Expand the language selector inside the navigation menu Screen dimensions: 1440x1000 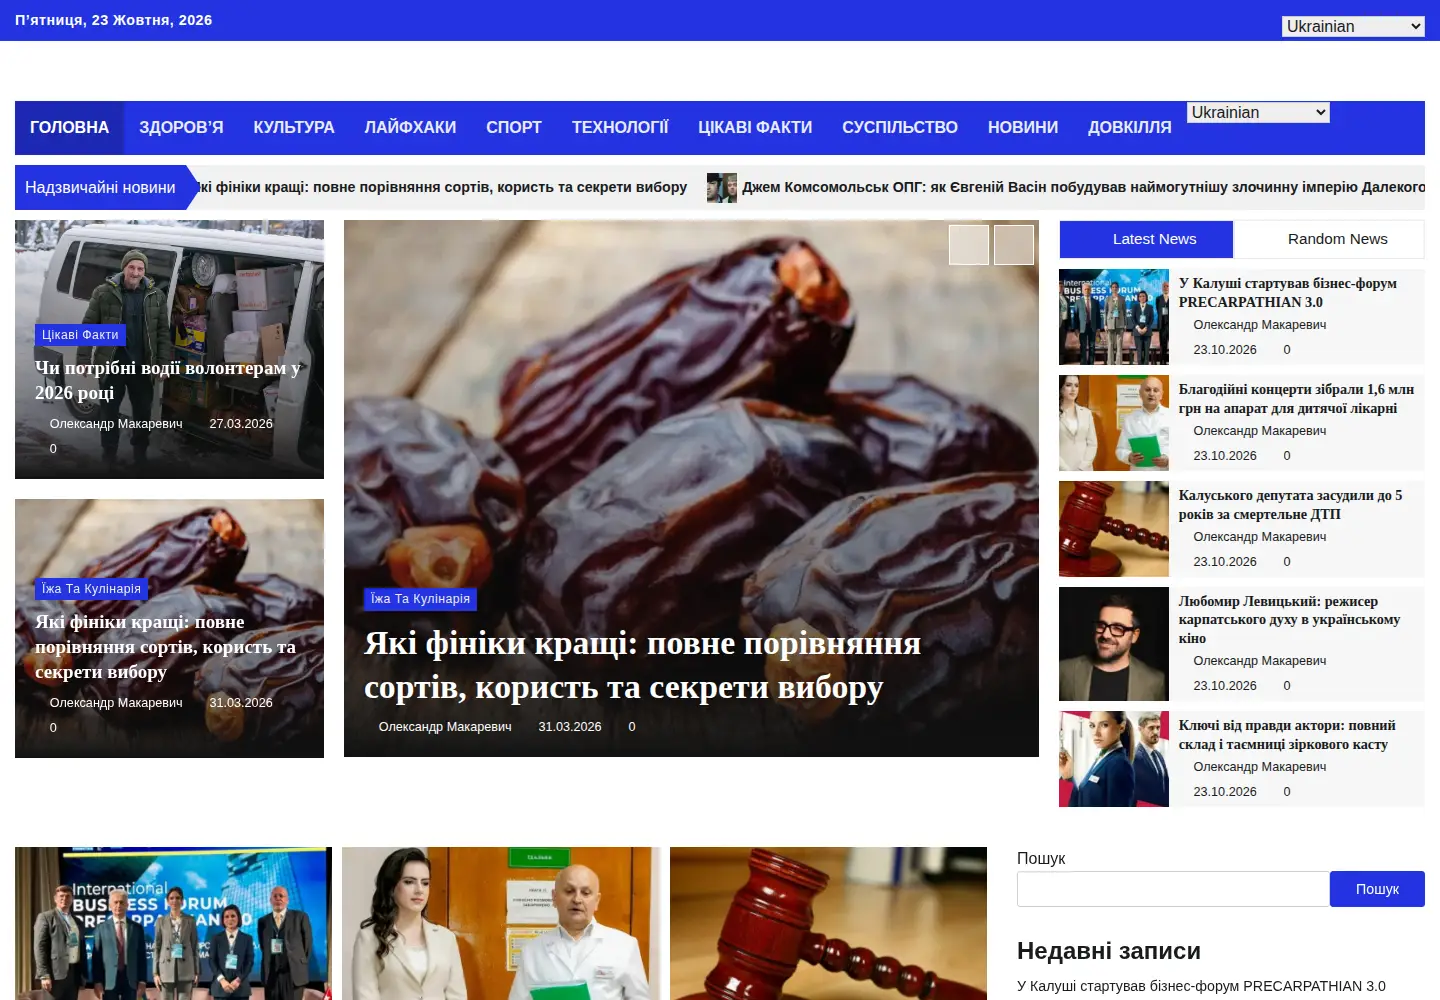[x=1259, y=113]
